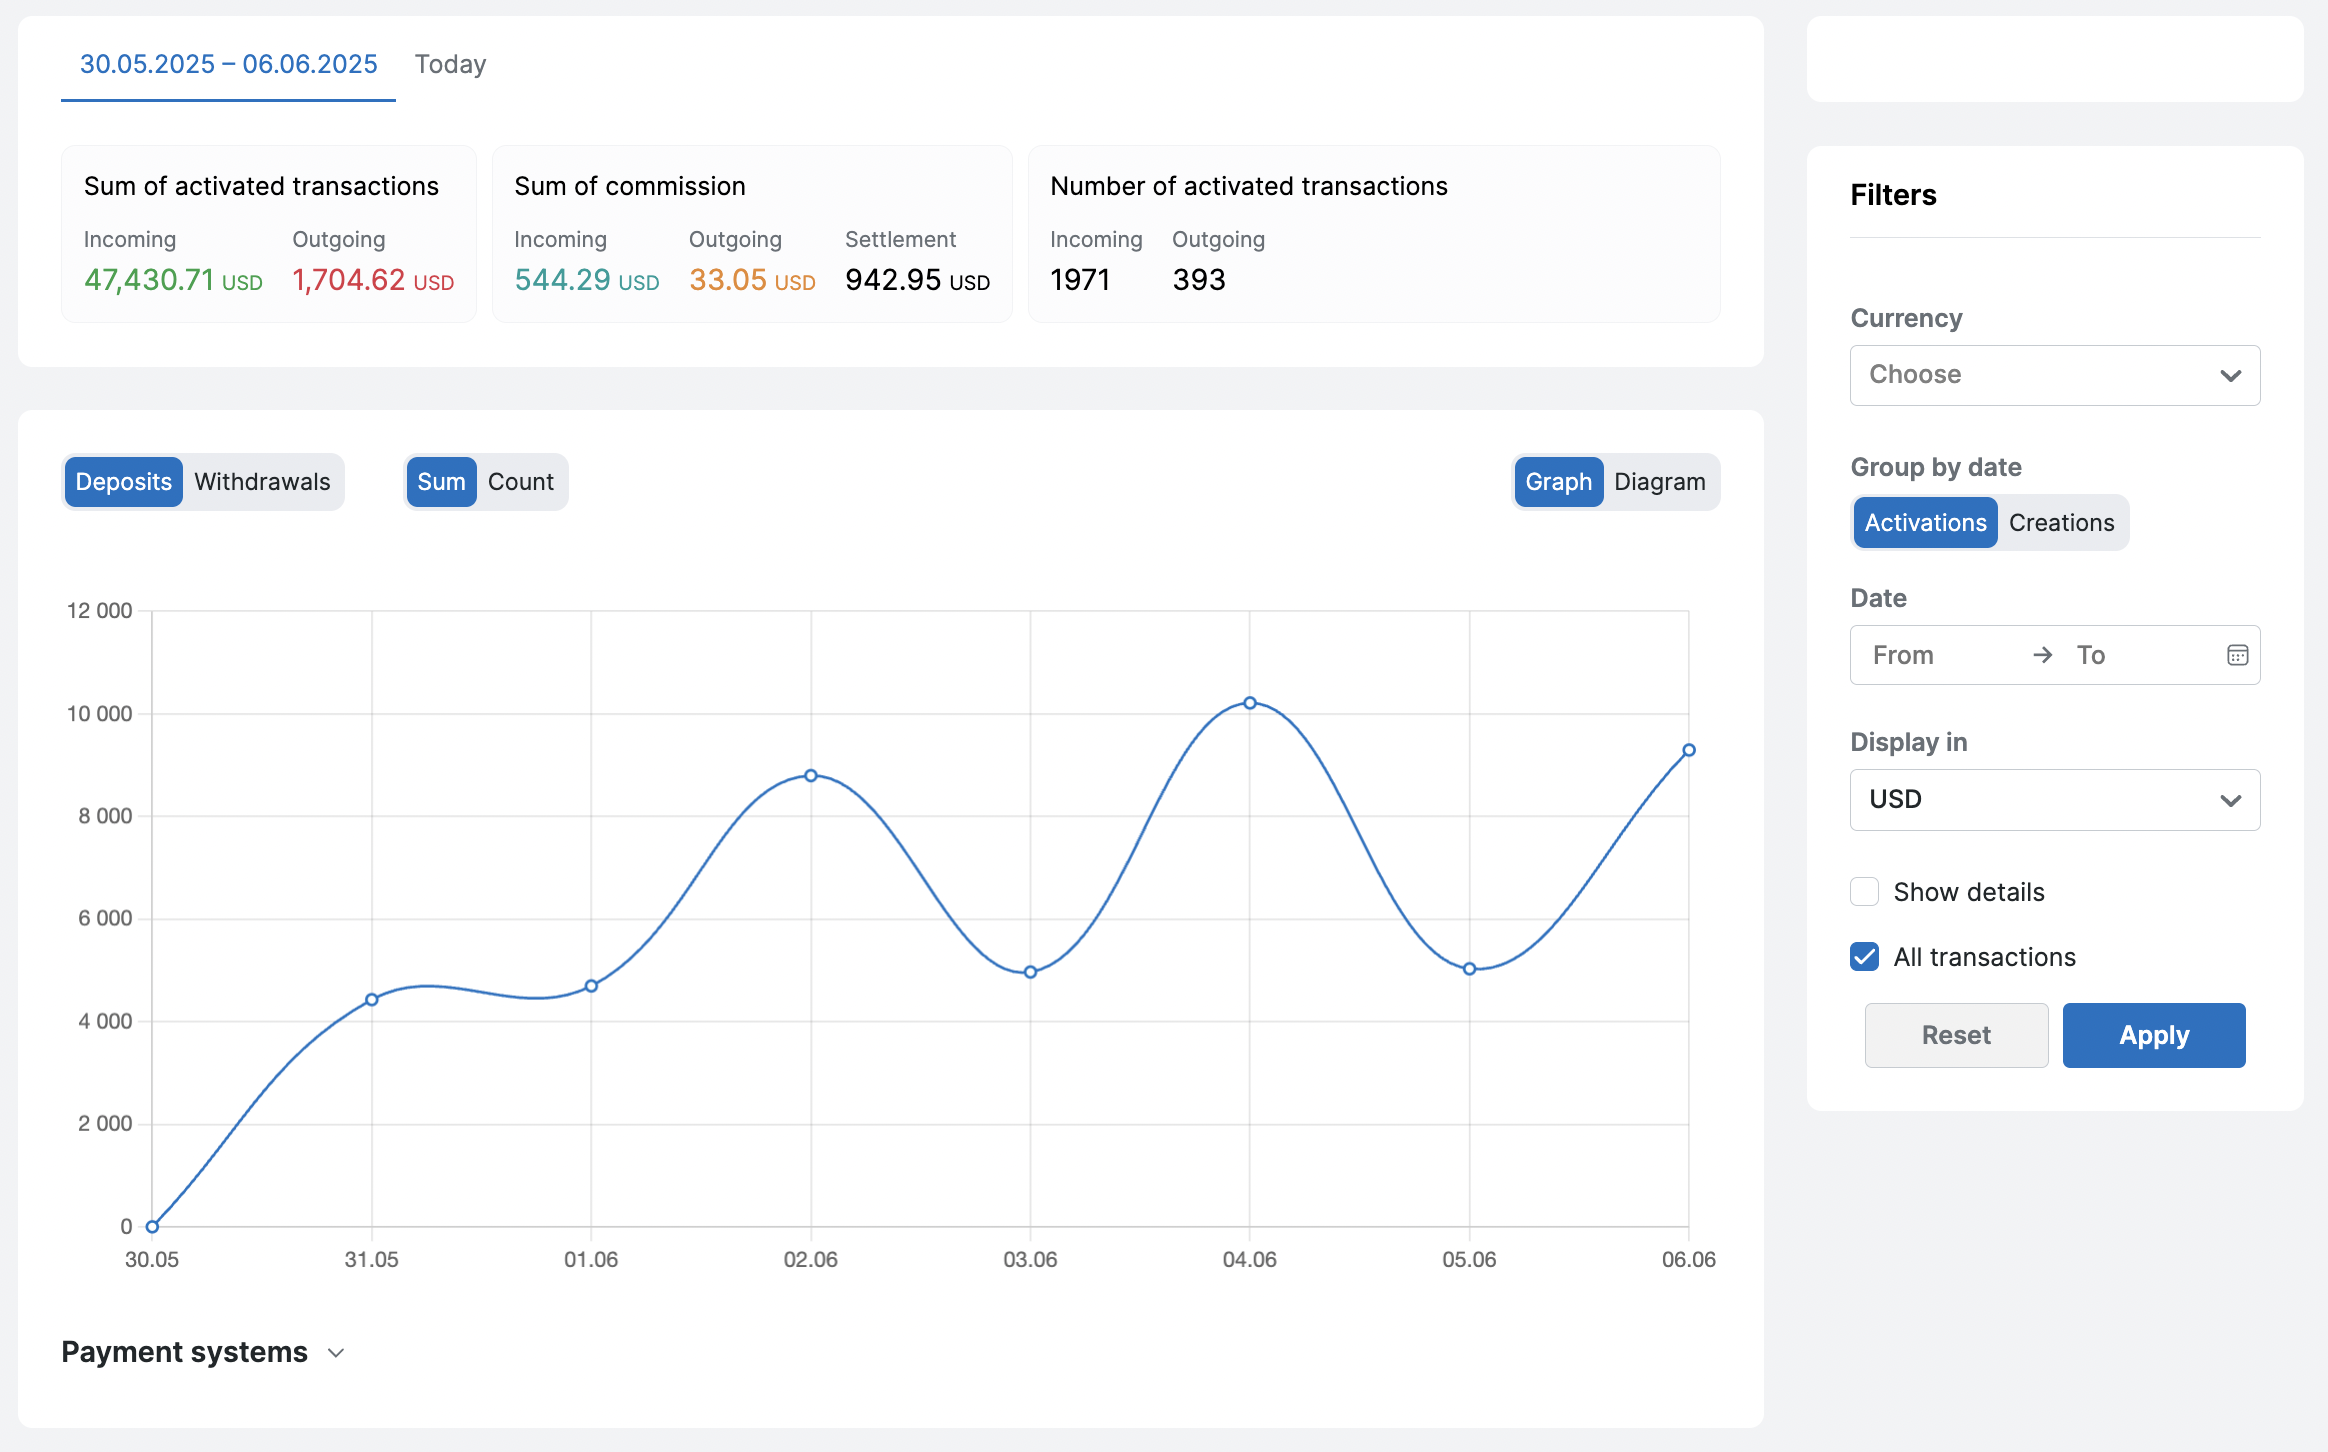Switch the chart to Withdrawals

[x=262, y=482]
